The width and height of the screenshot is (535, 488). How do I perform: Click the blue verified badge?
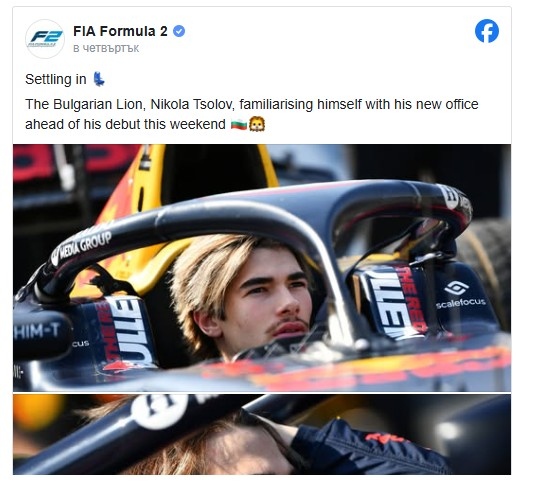pos(179,31)
